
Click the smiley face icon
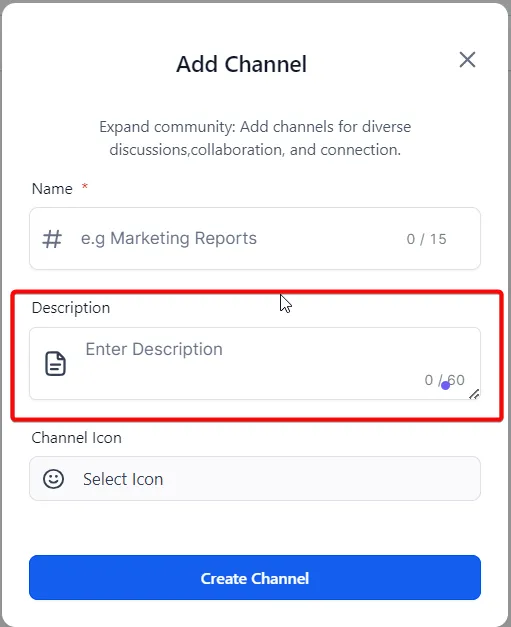point(53,479)
